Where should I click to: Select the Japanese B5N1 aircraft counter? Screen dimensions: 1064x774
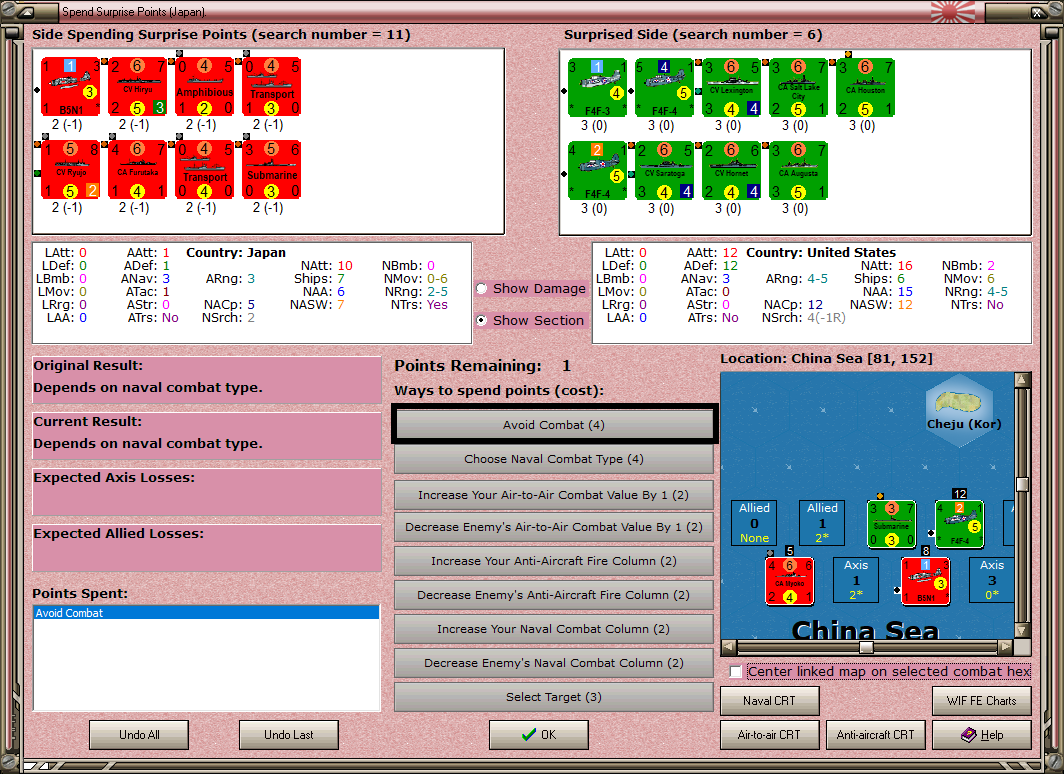[70, 86]
